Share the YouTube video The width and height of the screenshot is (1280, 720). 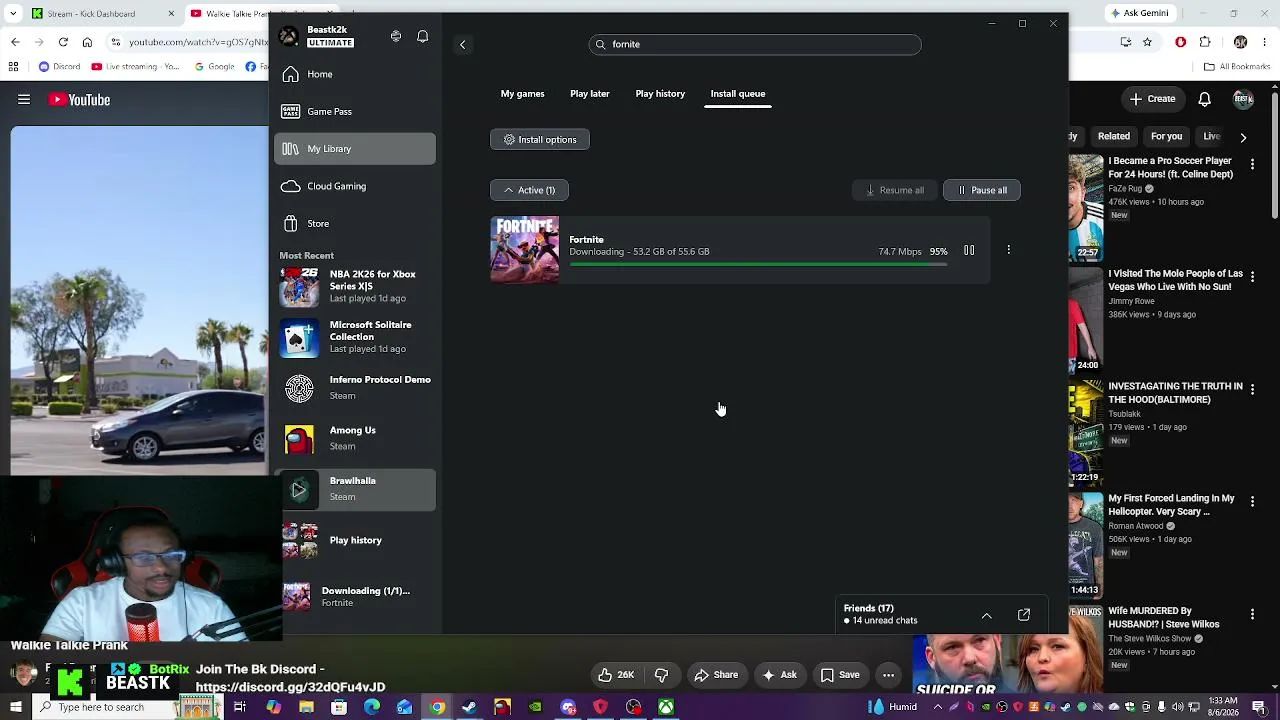coord(716,675)
